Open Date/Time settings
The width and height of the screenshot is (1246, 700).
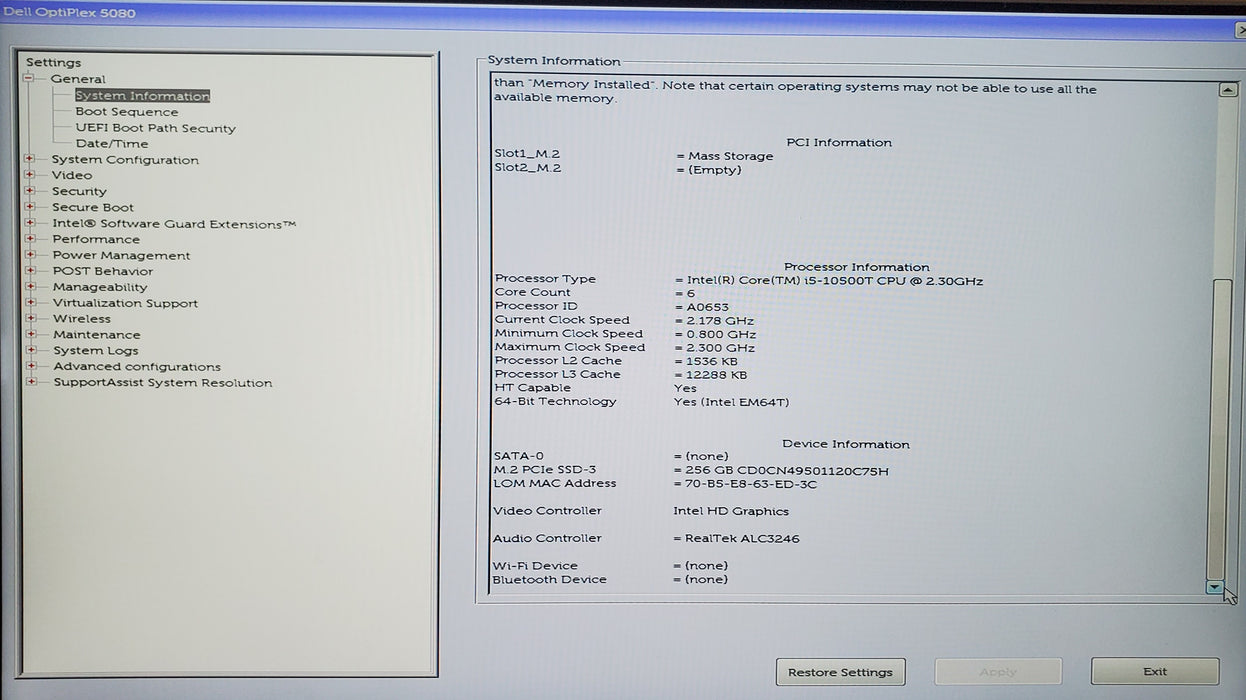tap(112, 144)
